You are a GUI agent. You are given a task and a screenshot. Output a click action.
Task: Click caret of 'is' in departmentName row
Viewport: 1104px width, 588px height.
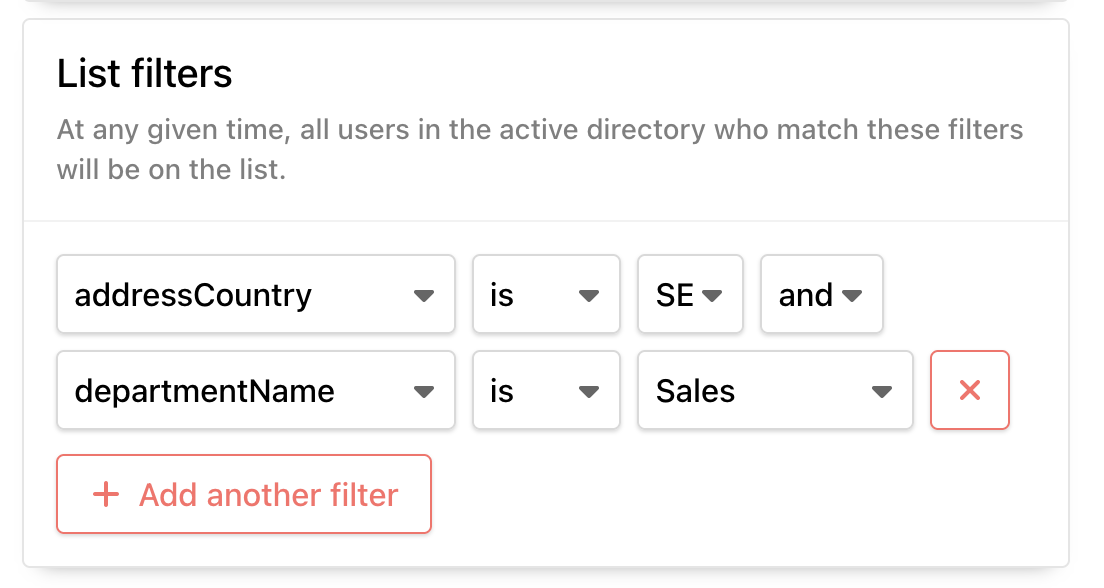tap(589, 392)
